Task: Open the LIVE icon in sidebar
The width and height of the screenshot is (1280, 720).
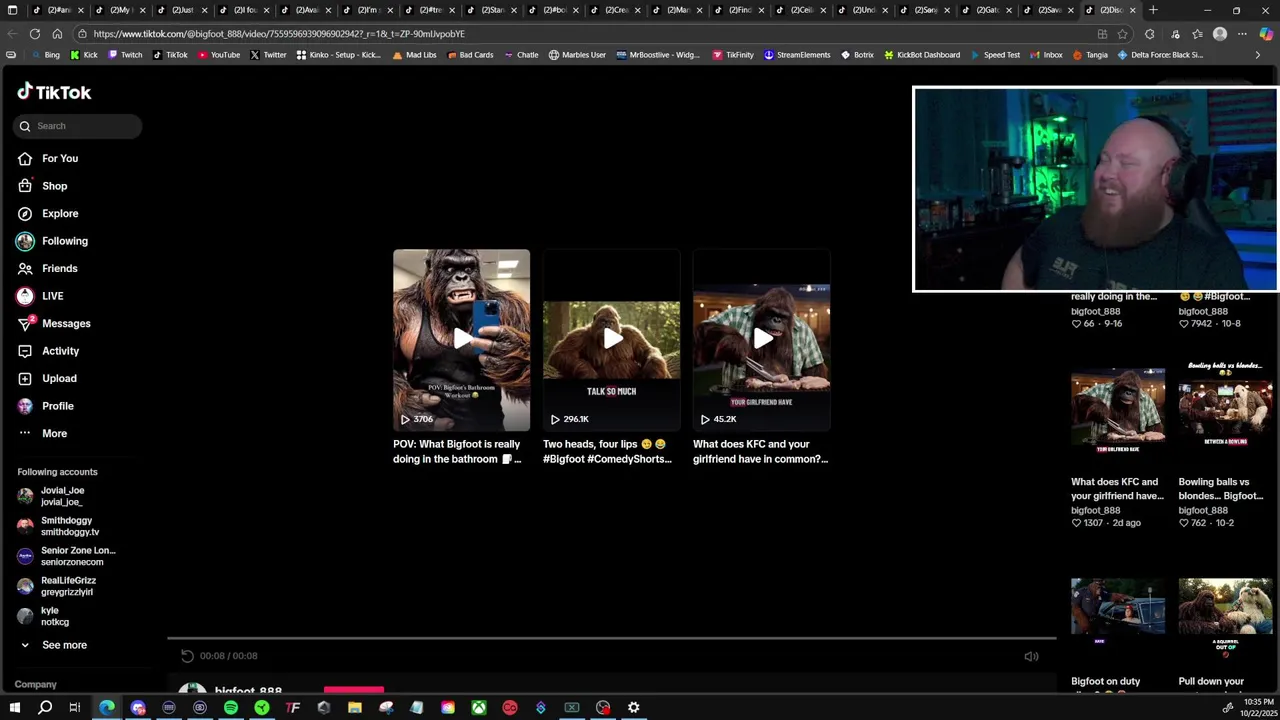Action: 25,296
